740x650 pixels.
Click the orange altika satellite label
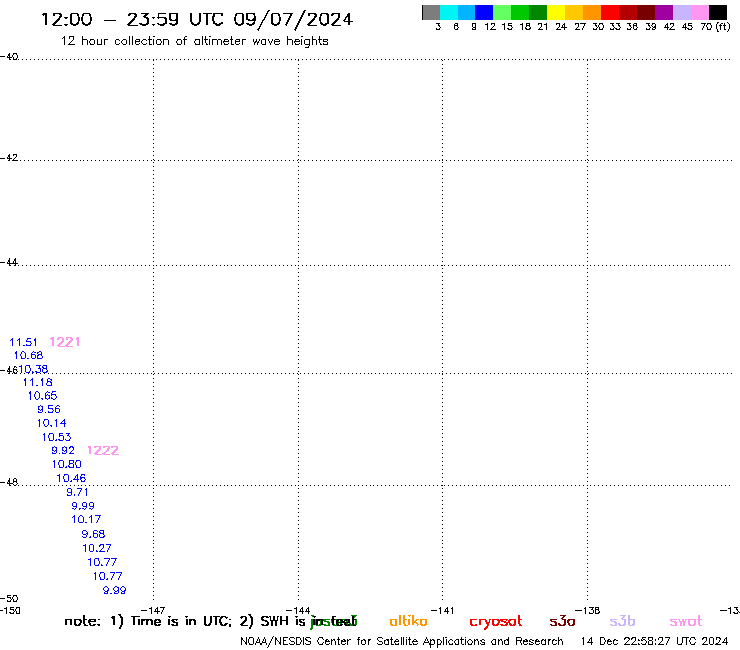(x=408, y=621)
